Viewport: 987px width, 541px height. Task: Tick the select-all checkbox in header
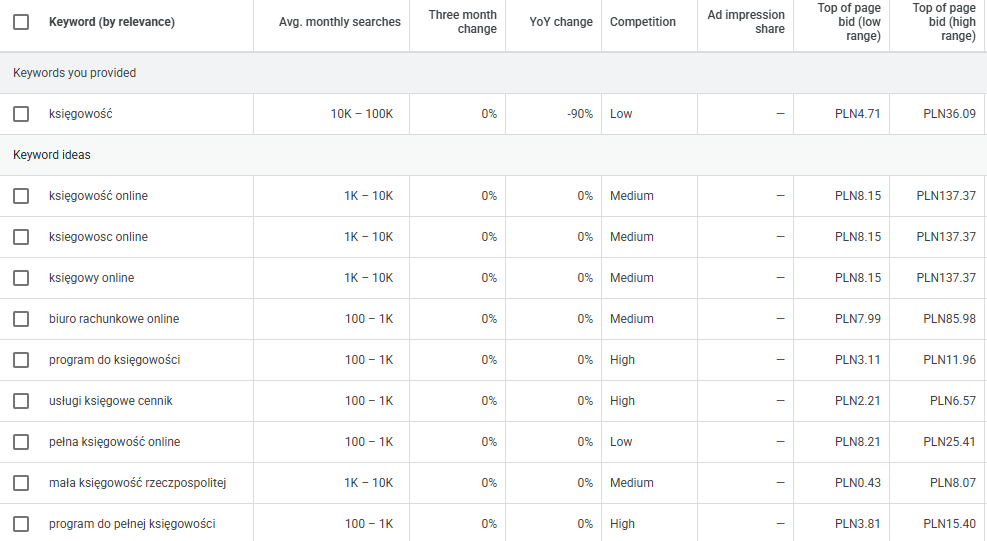[21, 22]
